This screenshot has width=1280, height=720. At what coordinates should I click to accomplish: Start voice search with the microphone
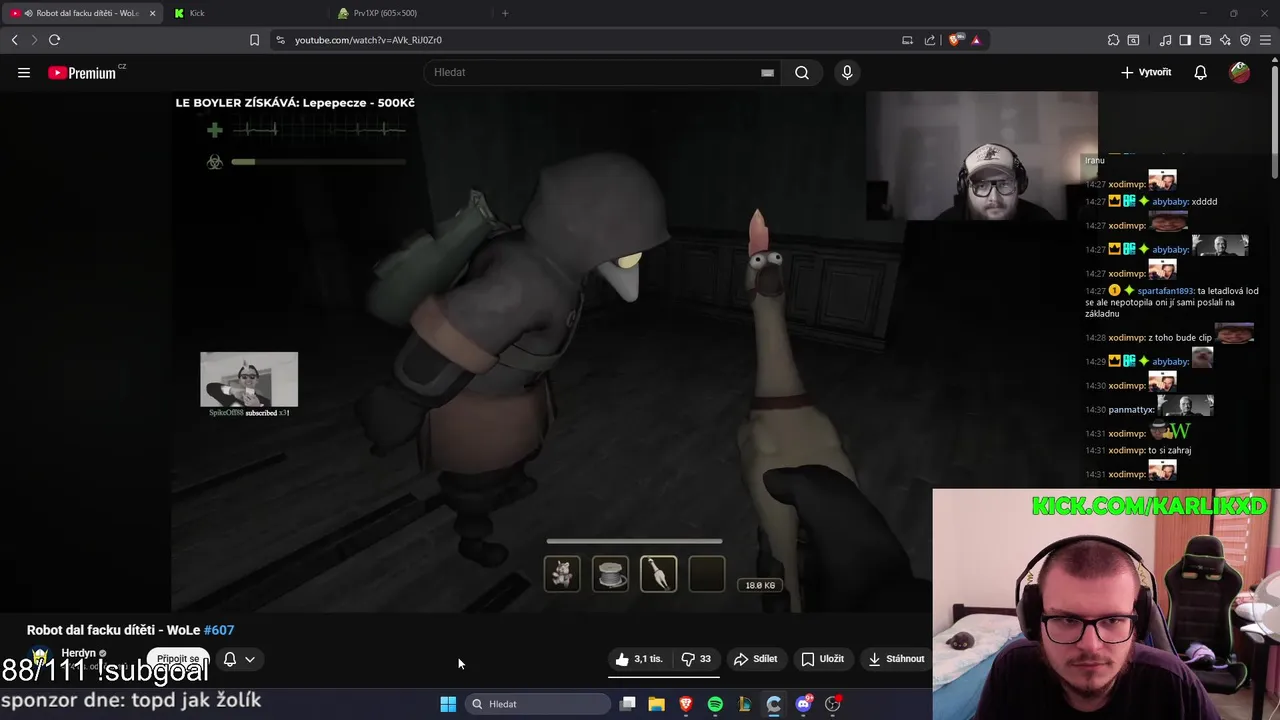(847, 72)
